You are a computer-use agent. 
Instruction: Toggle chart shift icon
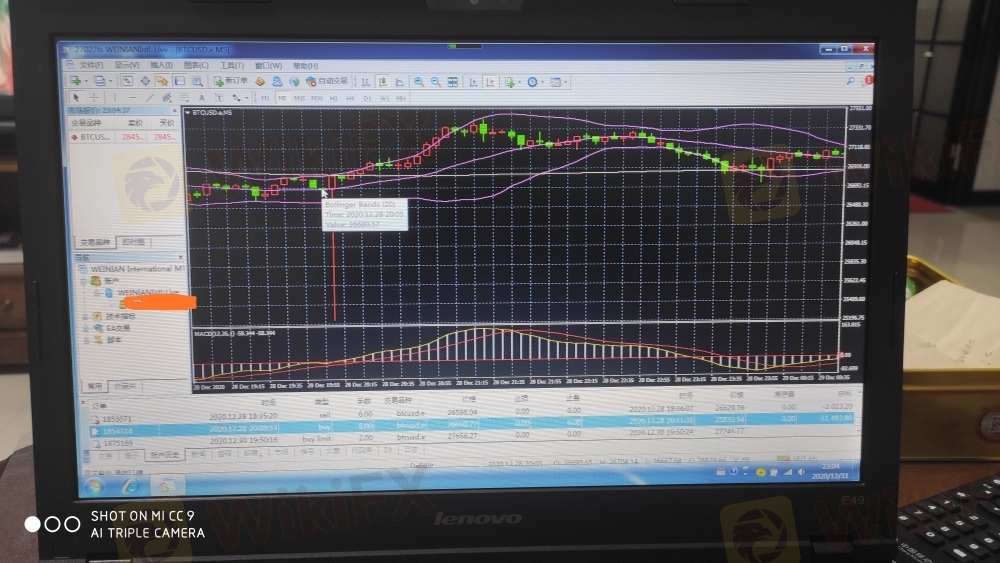pos(490,82)
